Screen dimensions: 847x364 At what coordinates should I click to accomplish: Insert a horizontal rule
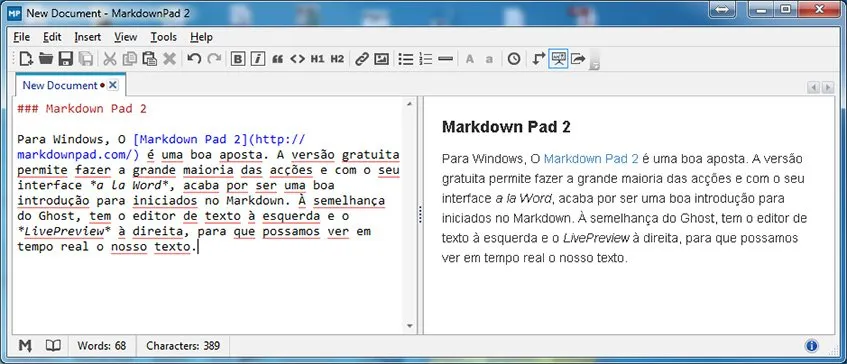pos(445,59)
